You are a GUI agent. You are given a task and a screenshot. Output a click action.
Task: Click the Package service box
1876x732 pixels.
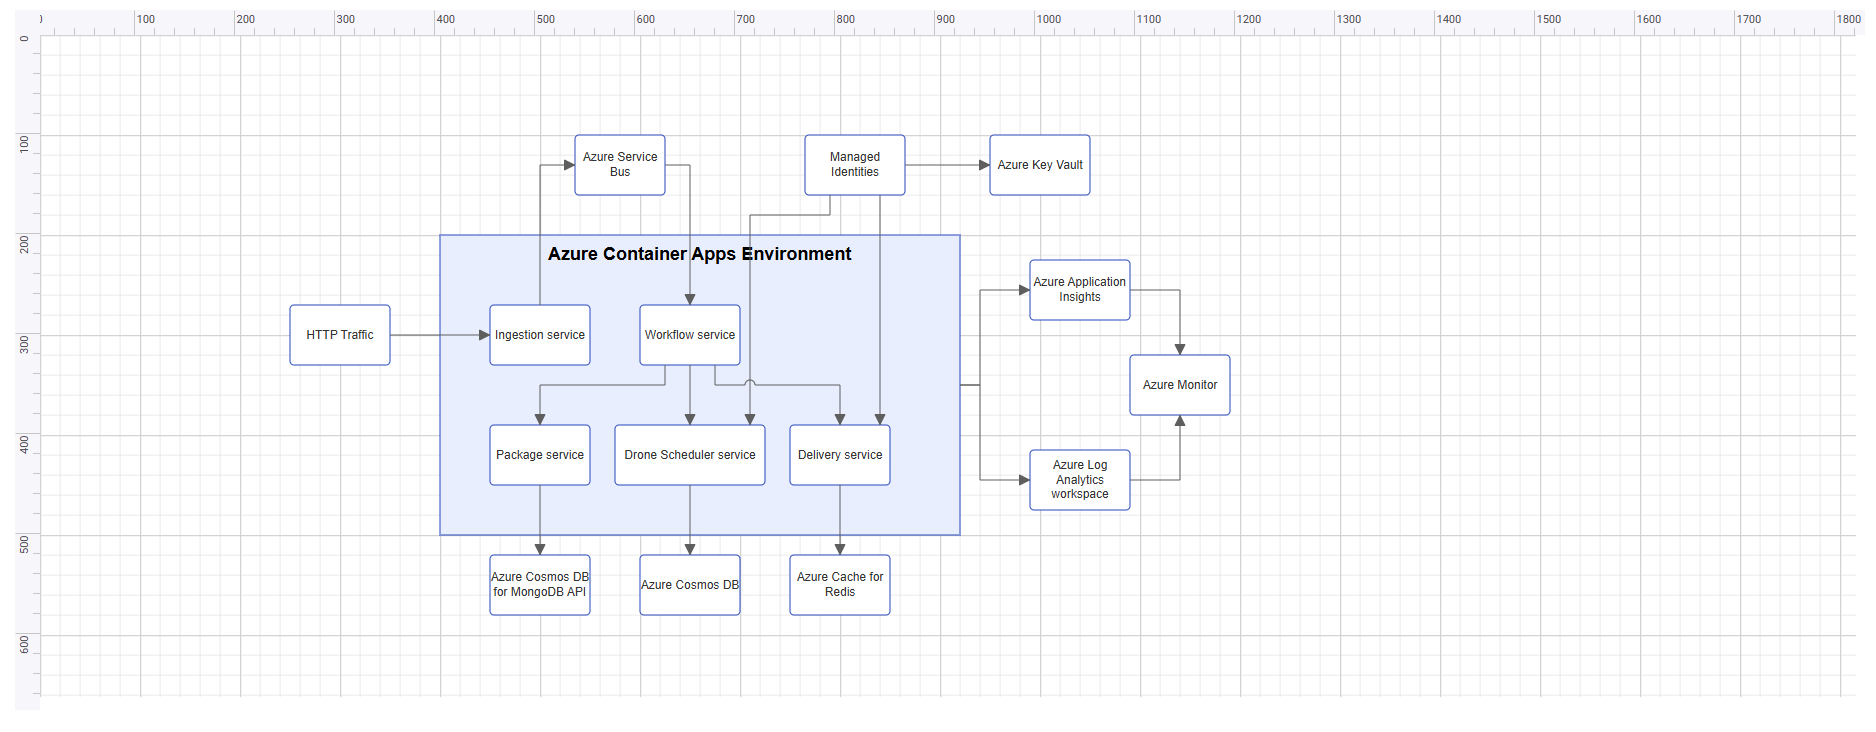pos(540,455)
